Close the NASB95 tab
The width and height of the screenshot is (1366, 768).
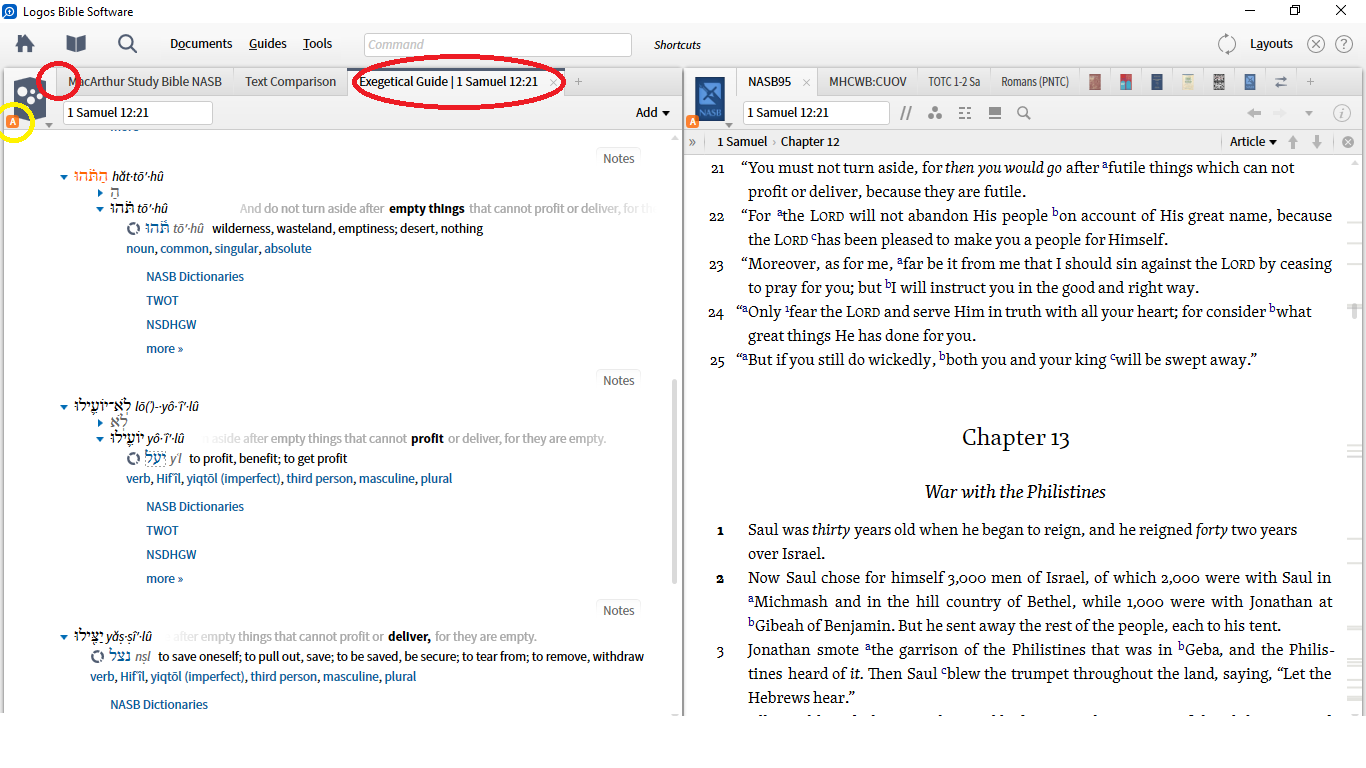click(807, 82)
